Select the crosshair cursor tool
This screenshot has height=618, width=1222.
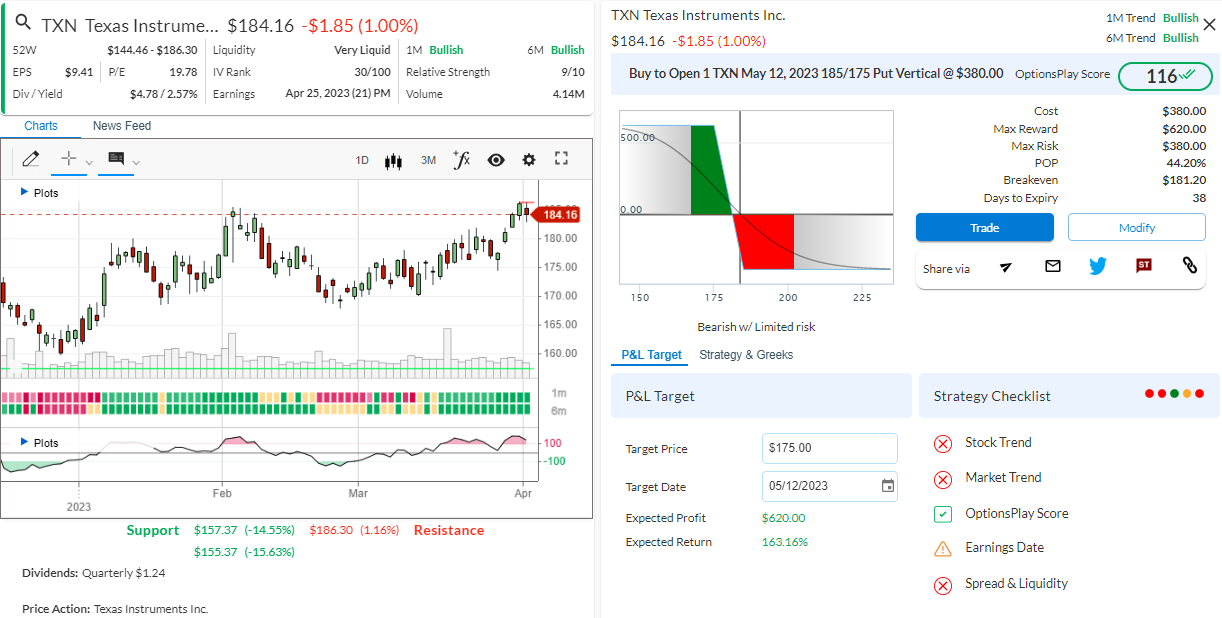click(x=68, y=159)
